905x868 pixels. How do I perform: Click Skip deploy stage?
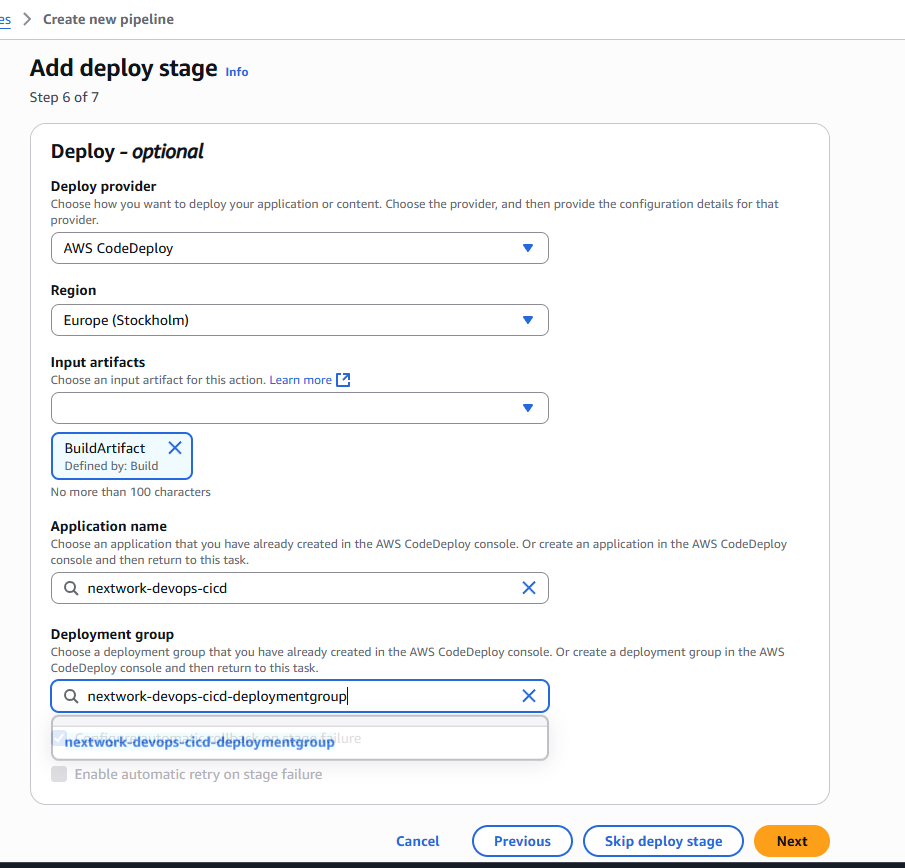(663, 841)
